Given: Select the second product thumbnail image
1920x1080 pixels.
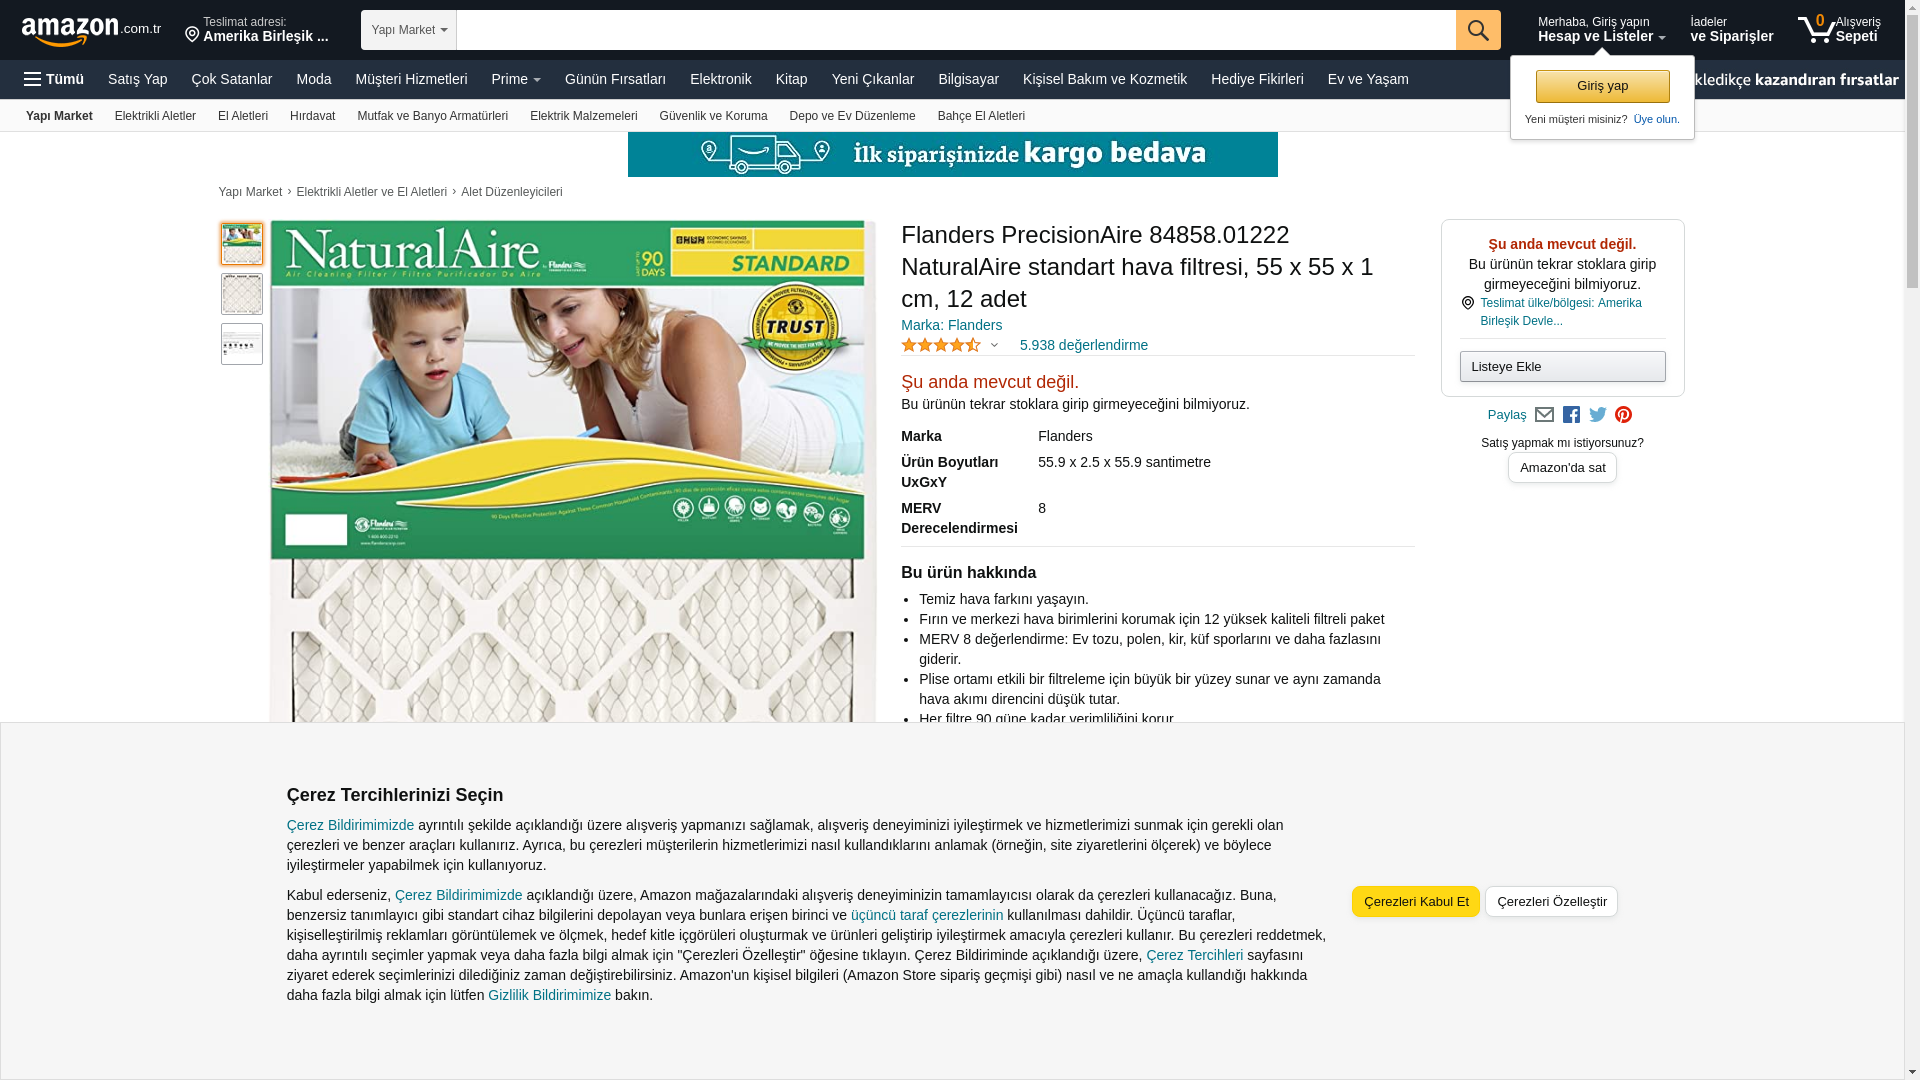Looking at the screenshot, I should (242, 294).
